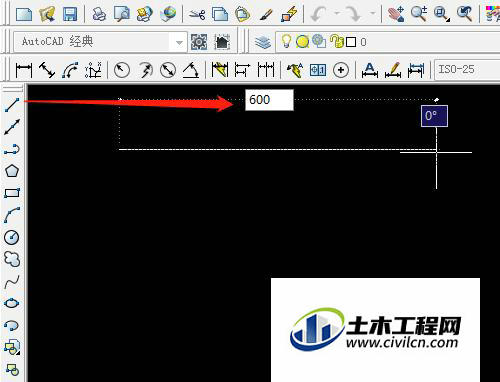Create a new drawing file
This screenshot has height=382, width=500.
[24, 14]
